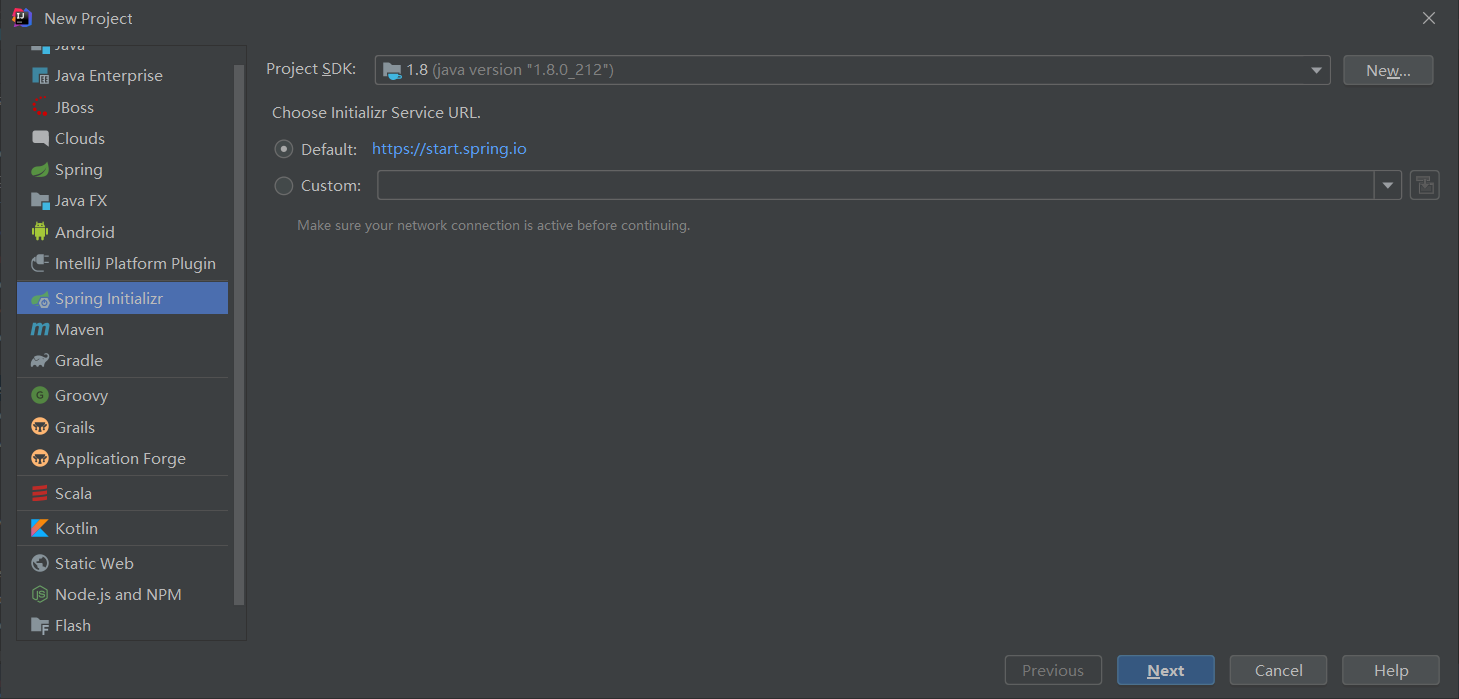Click the Grails icon
Image resolution: width=1459 pixels, height=699 pixels.
tap(40, 427)
